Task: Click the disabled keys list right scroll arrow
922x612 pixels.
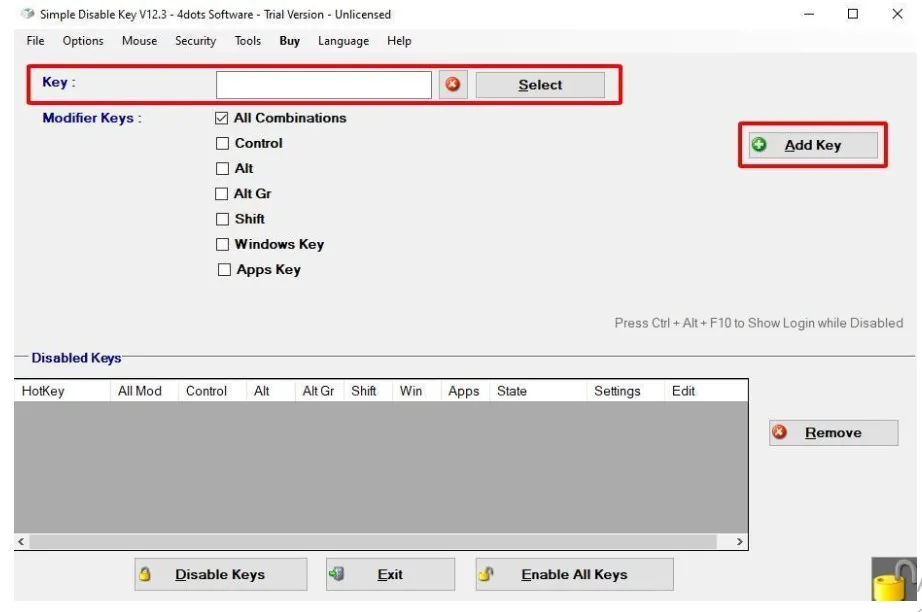Action: coord(740,541)
